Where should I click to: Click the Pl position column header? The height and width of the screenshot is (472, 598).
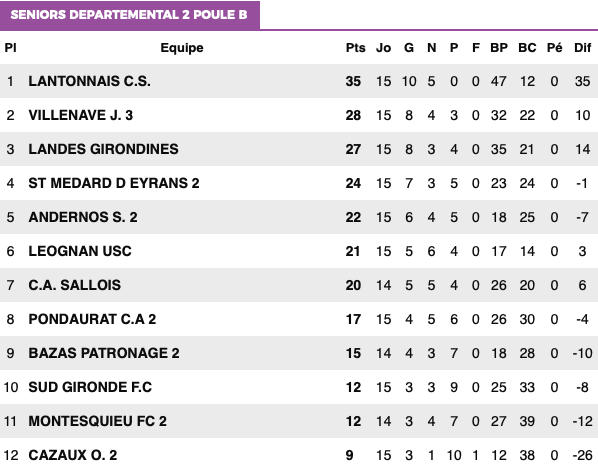10,48
